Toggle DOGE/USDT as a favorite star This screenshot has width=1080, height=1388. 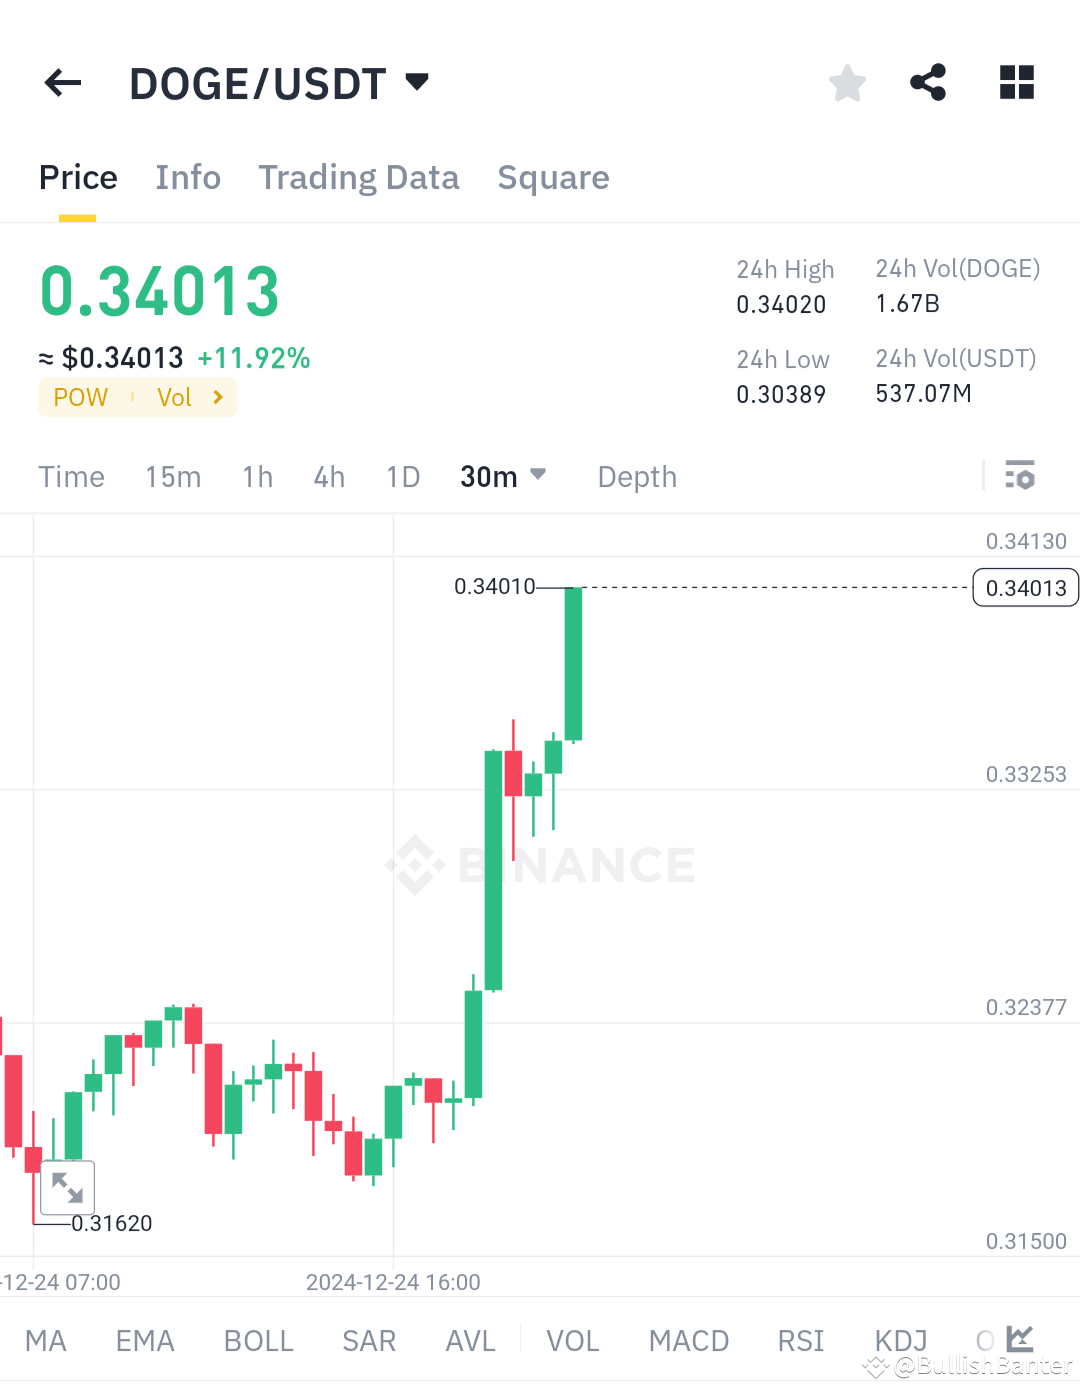coord(847,83)
